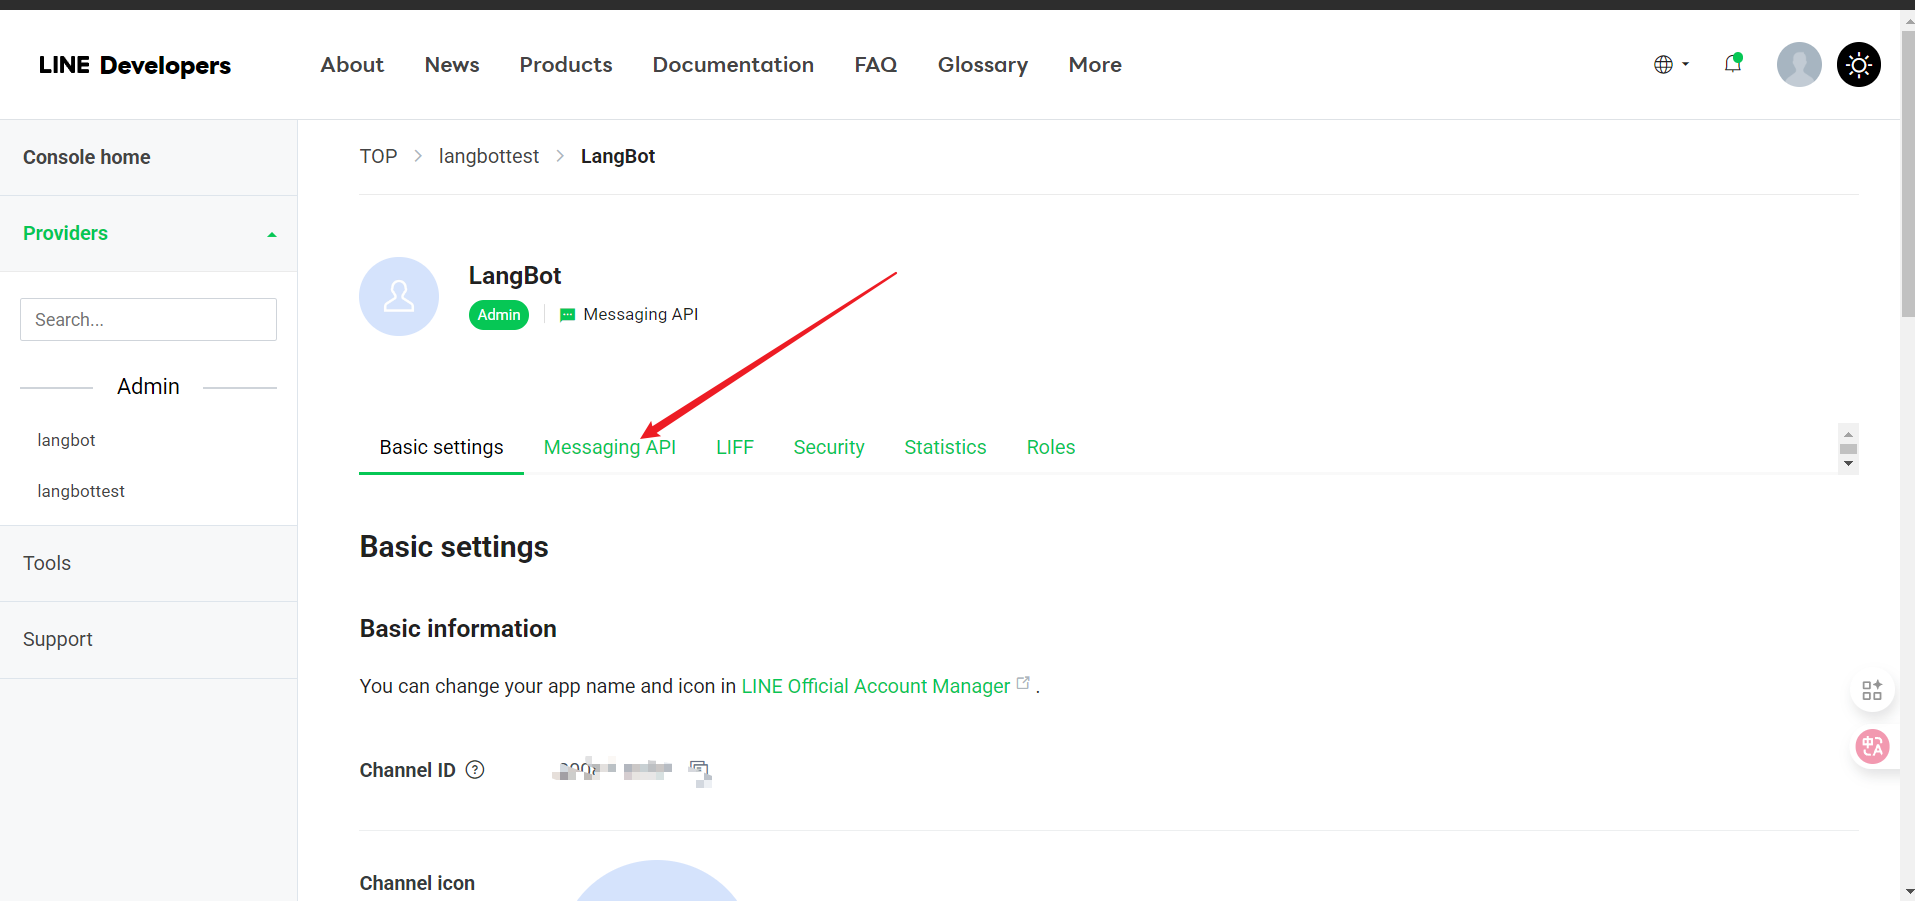Image resolution: width=1915 pixels, height=901 pixels.
Task: Click the Channel ID help icon
Action: pos(475,770)
